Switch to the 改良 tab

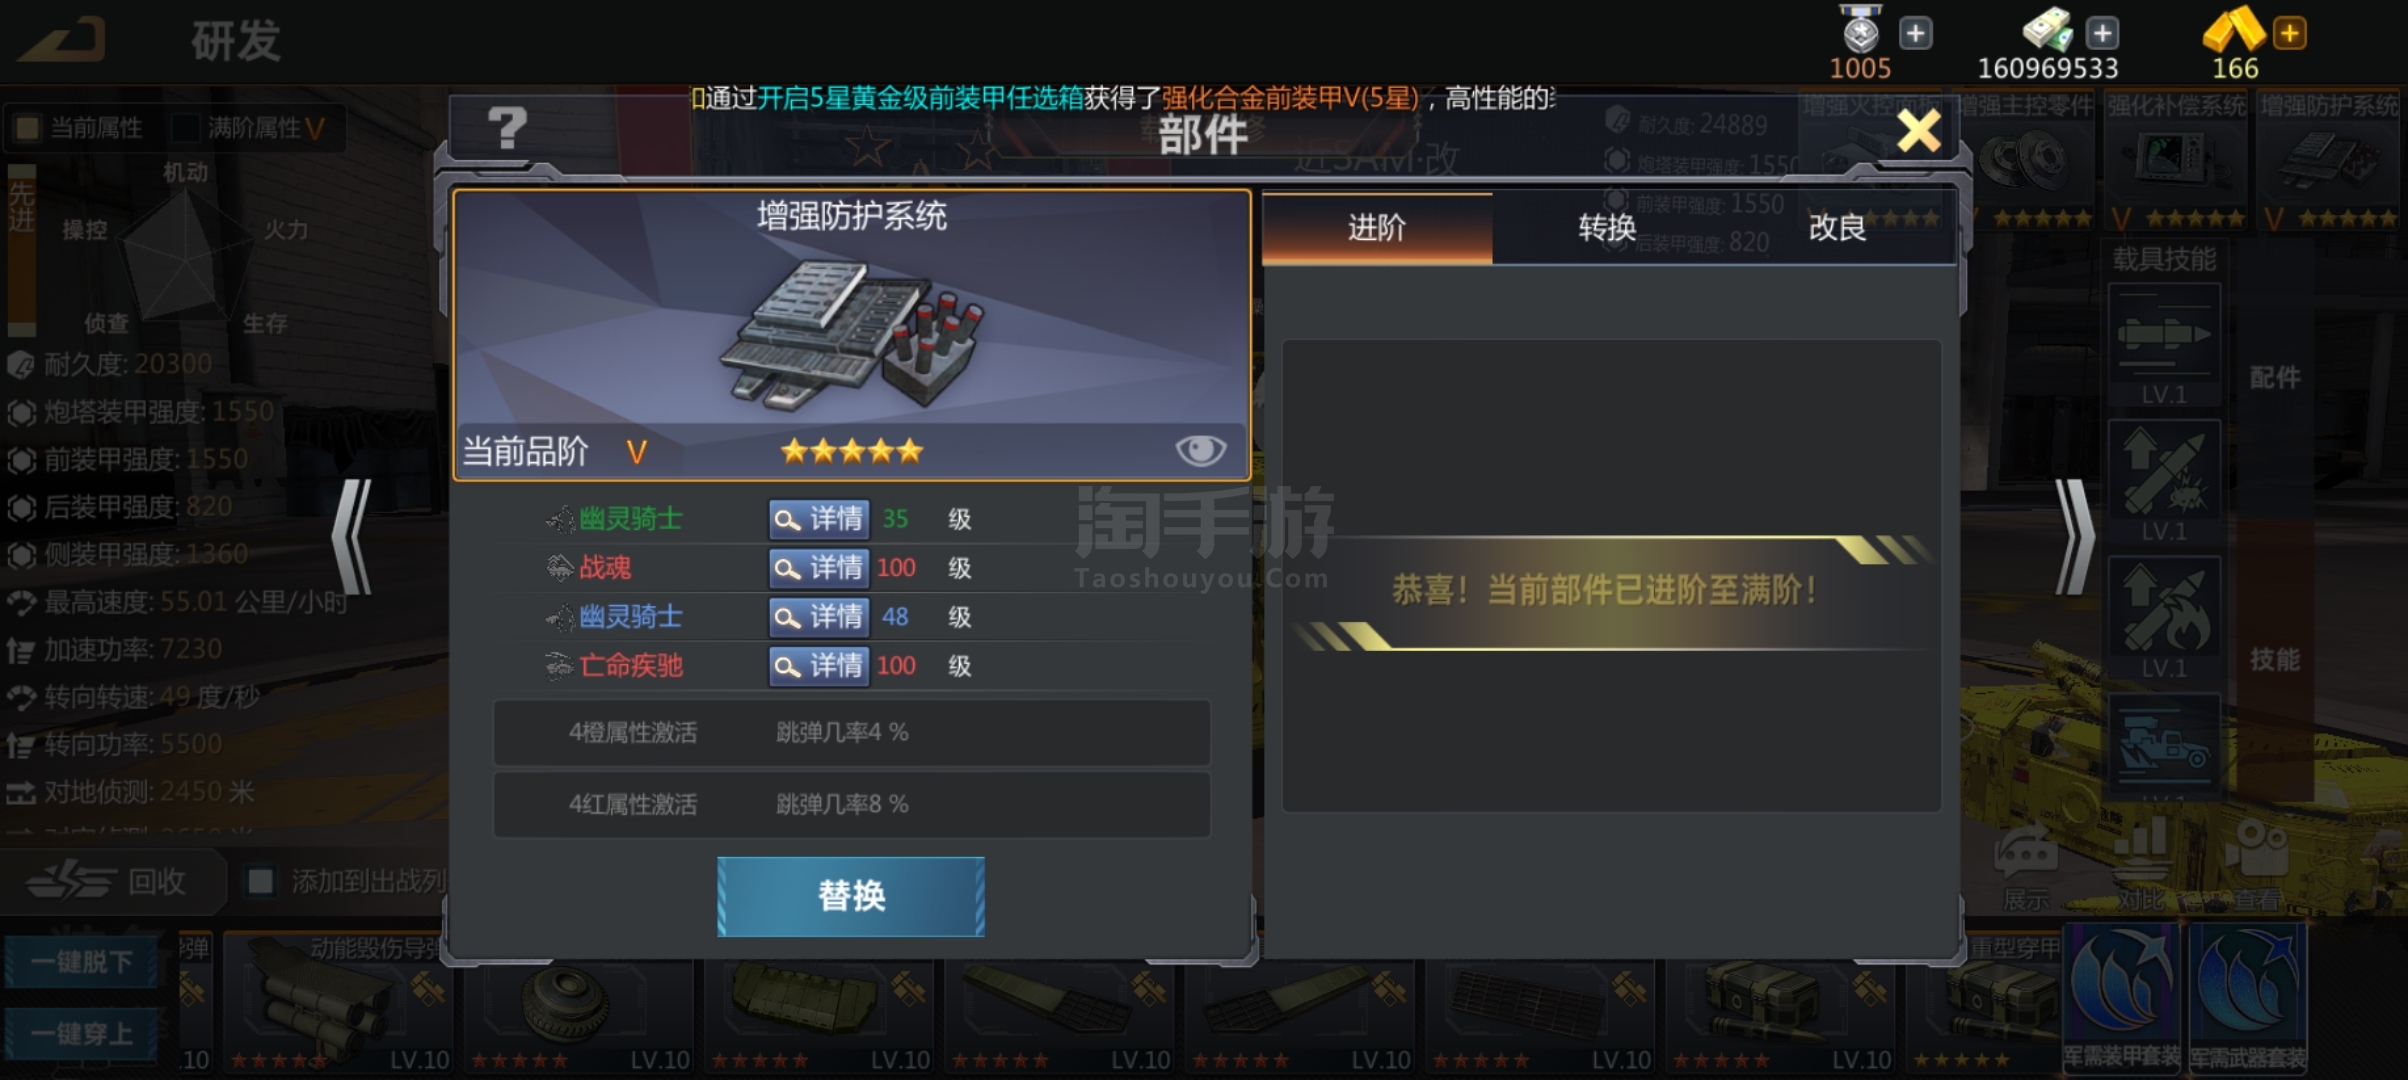coord(1837,228)
